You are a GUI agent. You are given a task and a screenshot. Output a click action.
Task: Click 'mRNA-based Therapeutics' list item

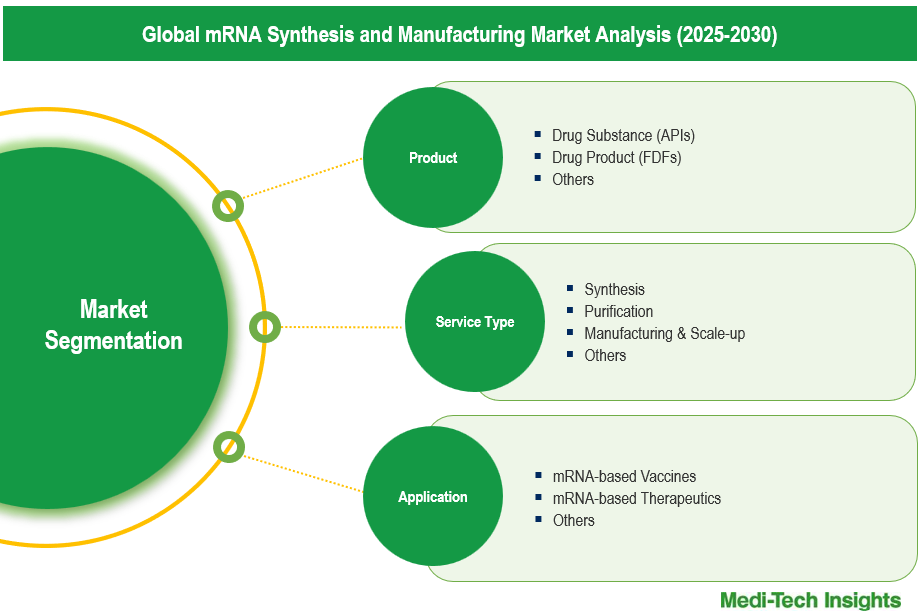click(x=636, y=499)
